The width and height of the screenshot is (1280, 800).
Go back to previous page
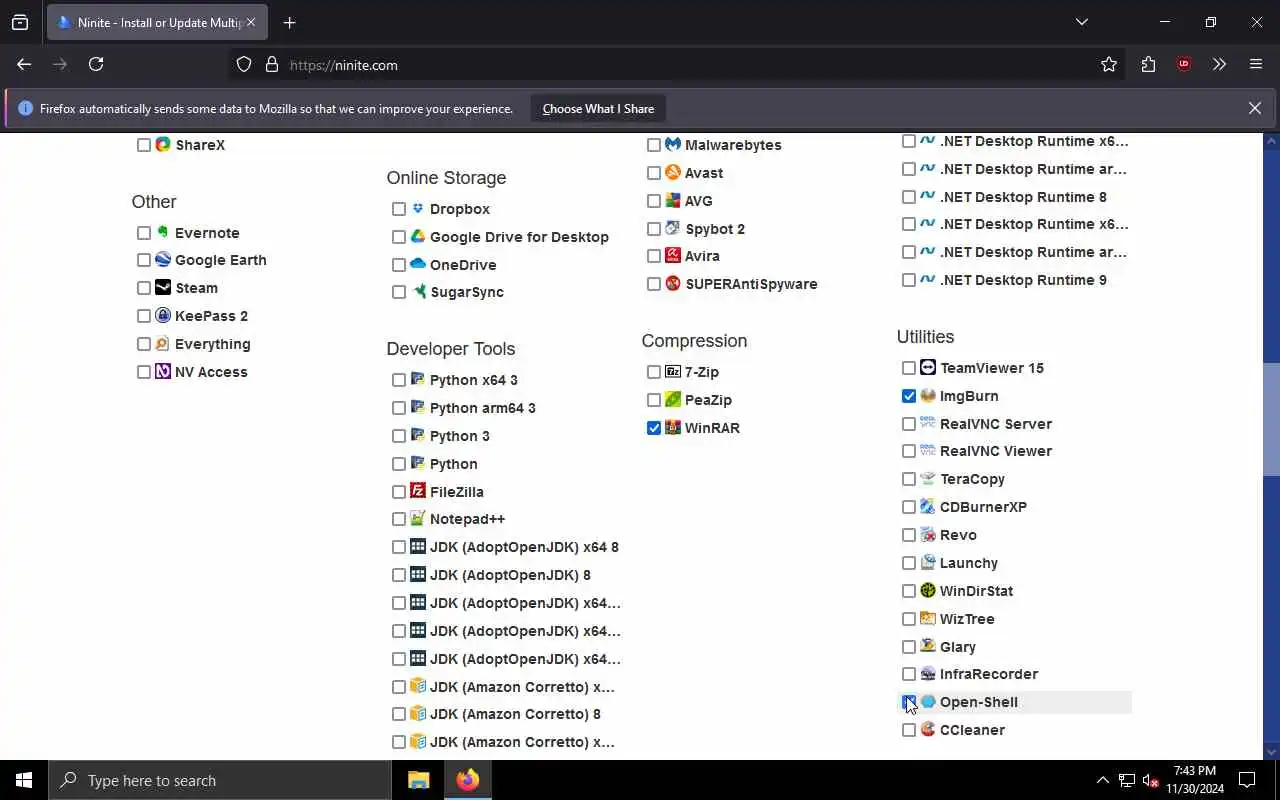pyautogui.click(x=24, y=64)
